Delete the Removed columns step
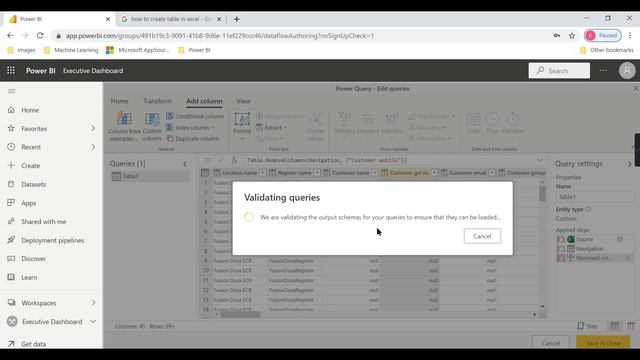The image size is (640, 360). point(628,258)
